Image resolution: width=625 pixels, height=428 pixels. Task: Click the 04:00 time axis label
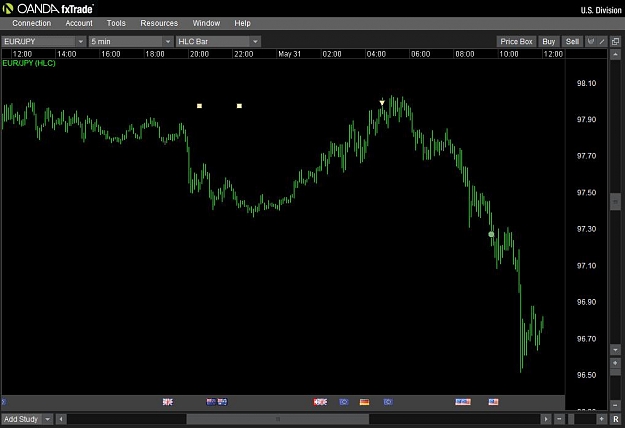click(x=376, y=54)
